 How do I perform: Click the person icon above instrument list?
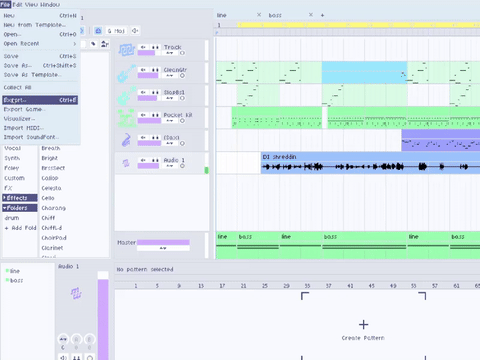(105, 44)
